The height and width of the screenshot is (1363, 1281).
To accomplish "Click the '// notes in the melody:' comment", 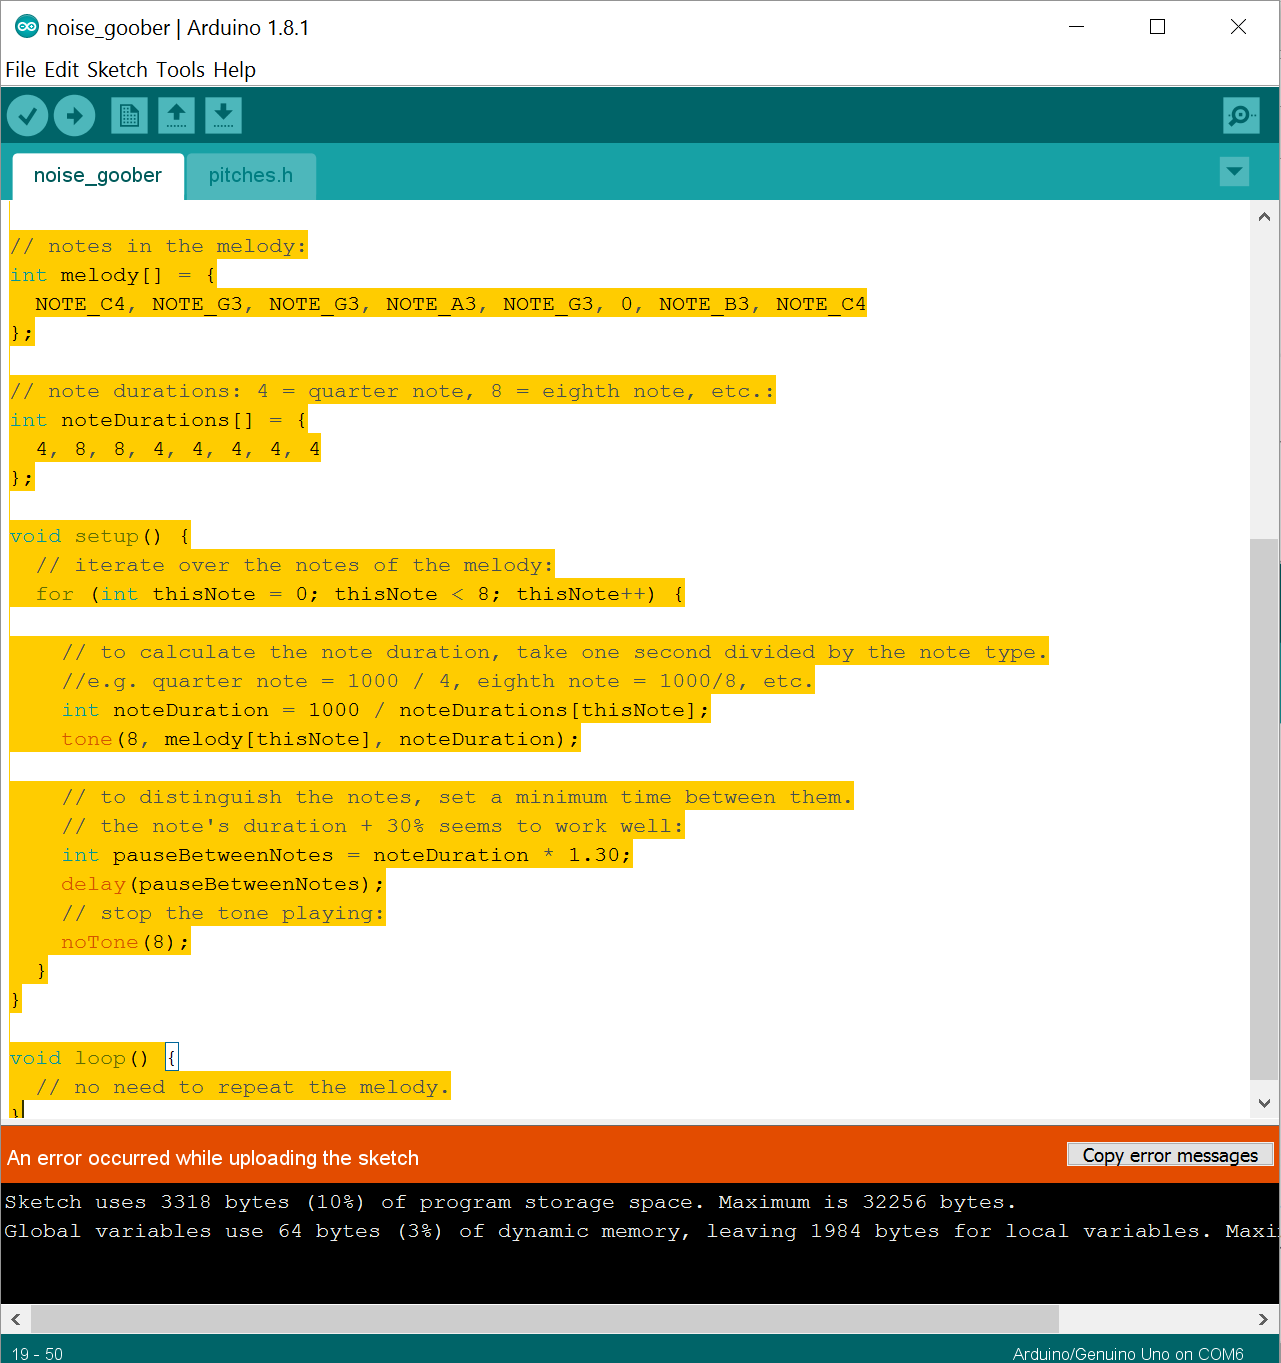I will coord(159,246).
